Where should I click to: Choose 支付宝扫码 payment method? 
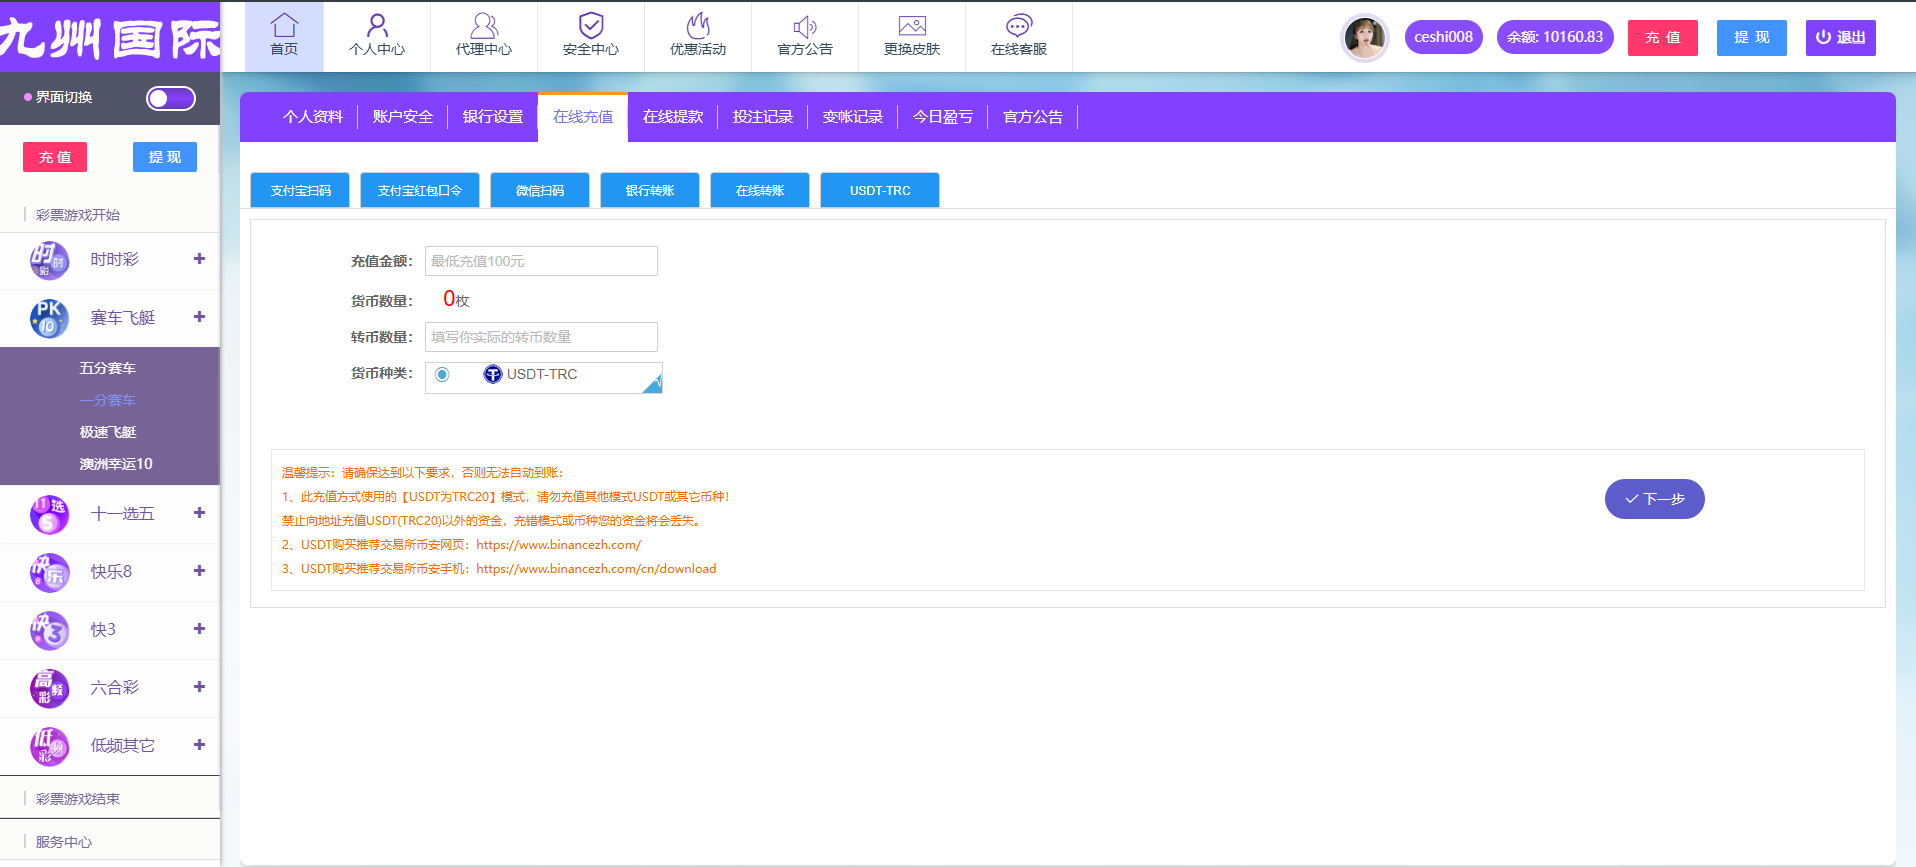tap(300, 190)
